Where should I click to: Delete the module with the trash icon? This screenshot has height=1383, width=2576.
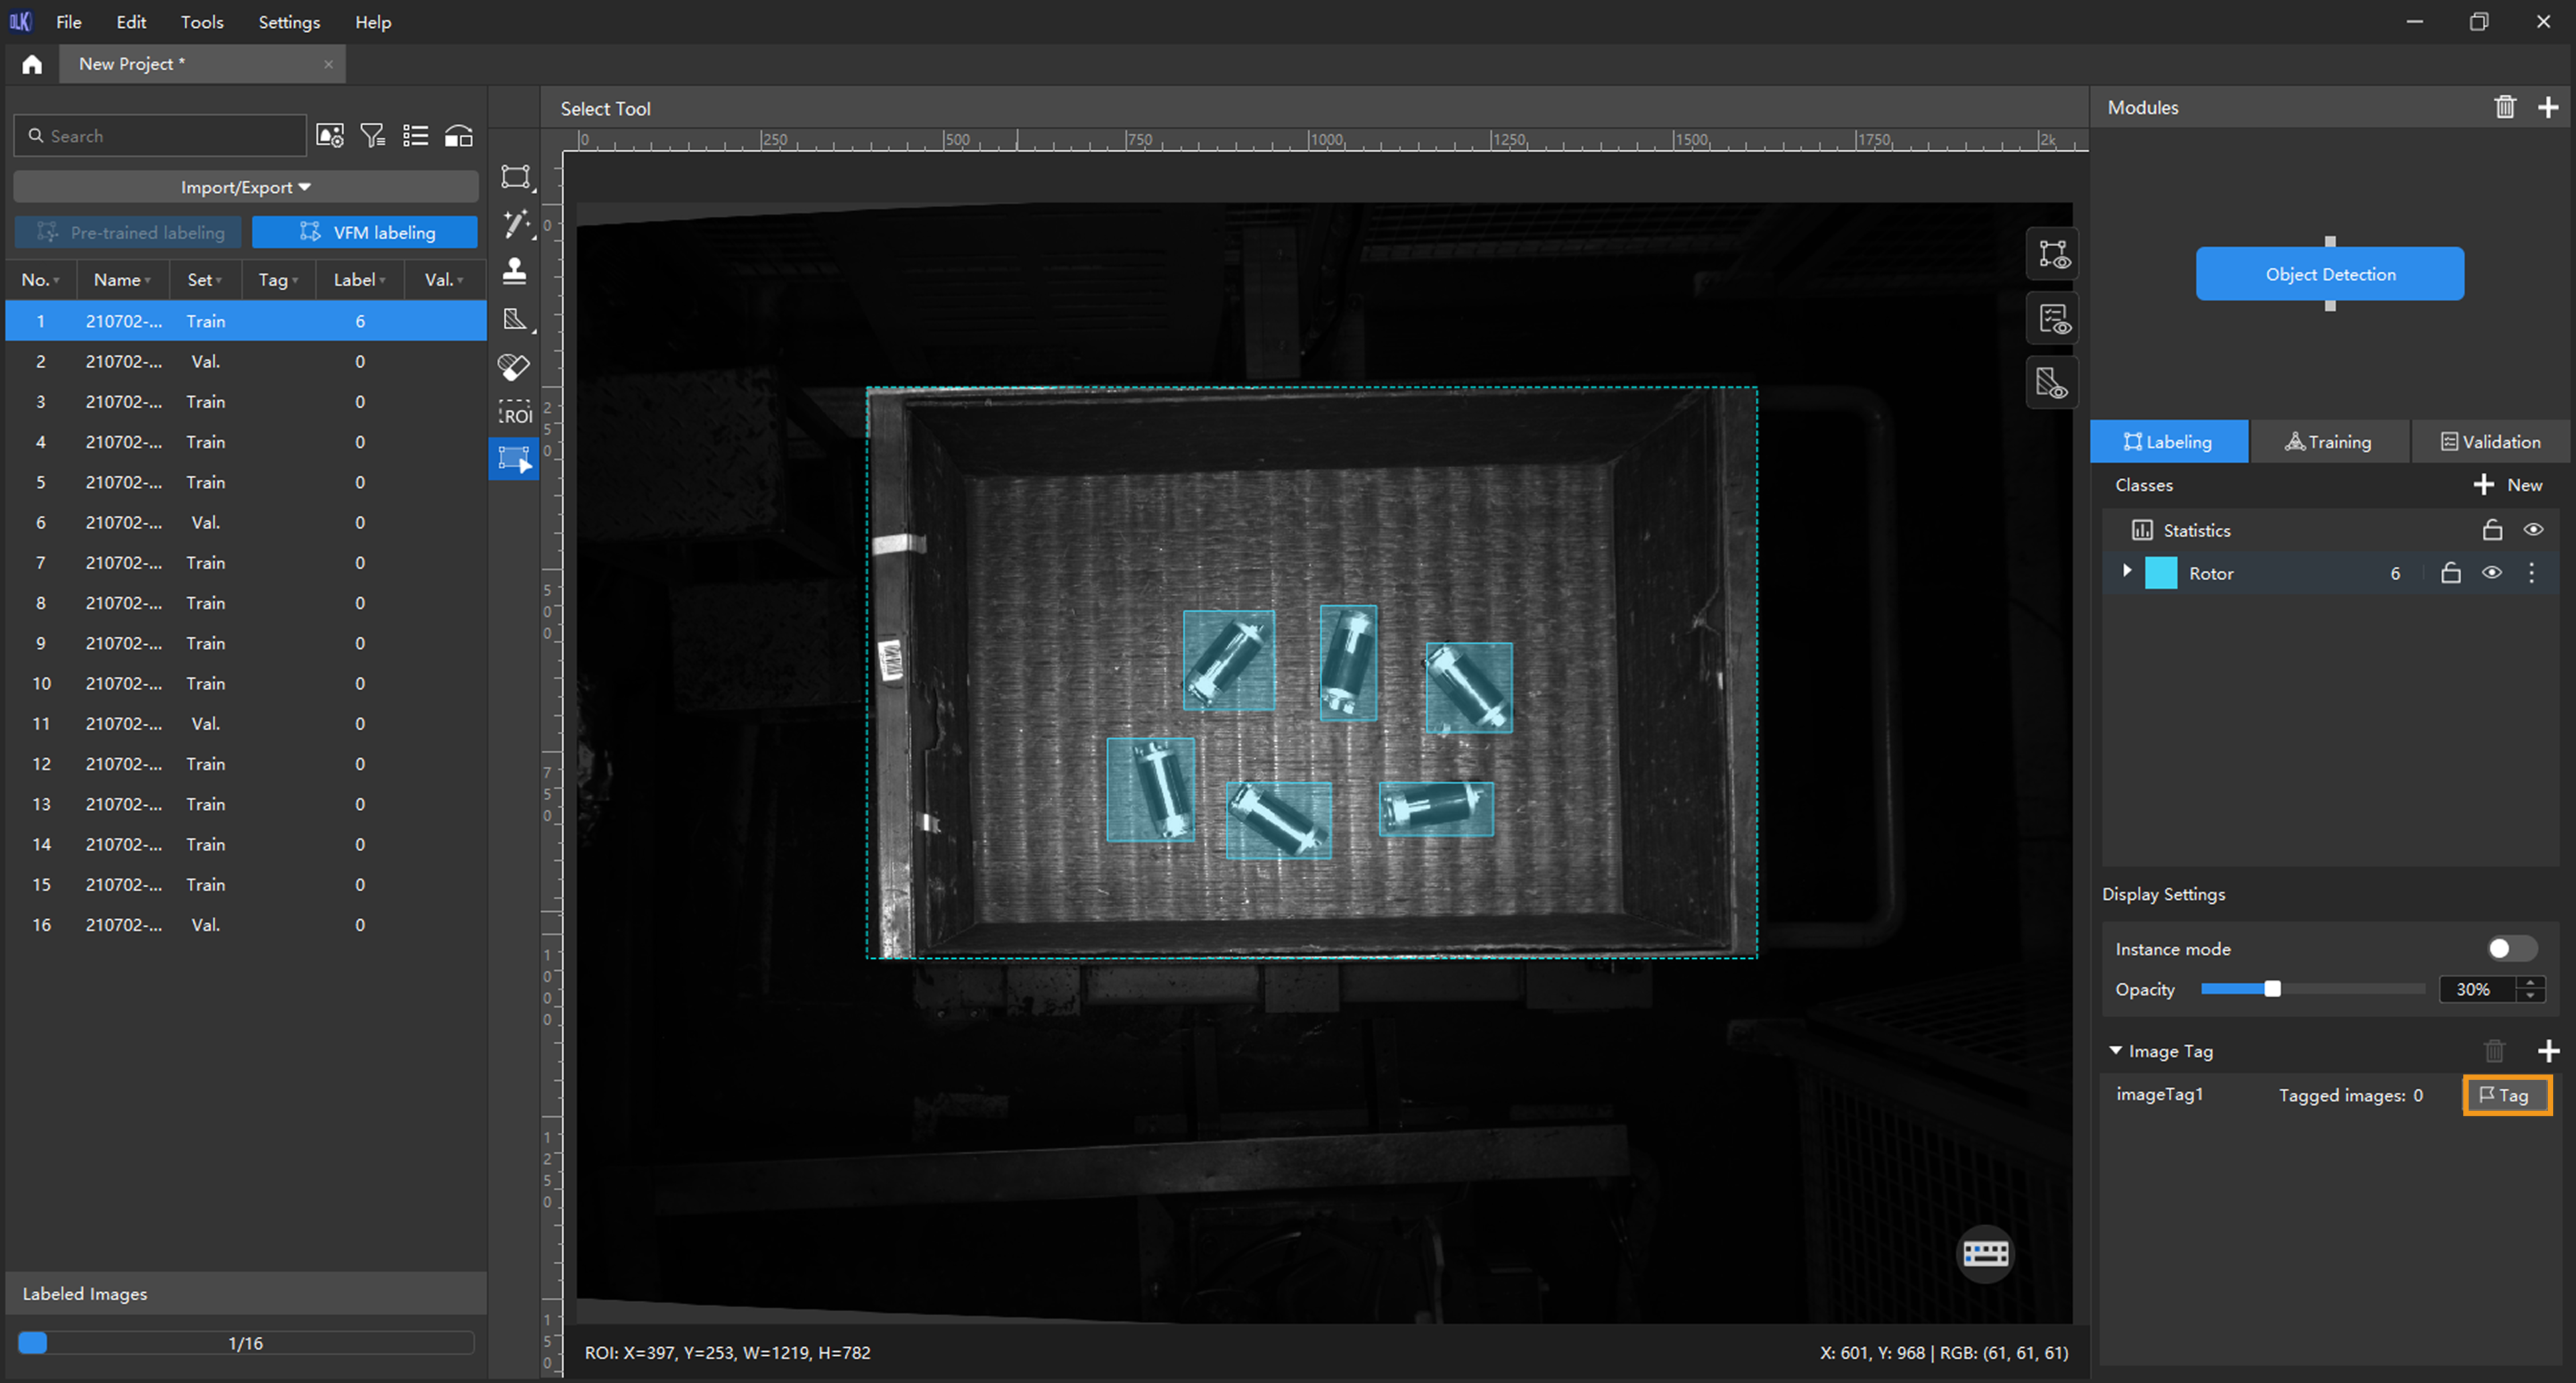point(2504,108)
